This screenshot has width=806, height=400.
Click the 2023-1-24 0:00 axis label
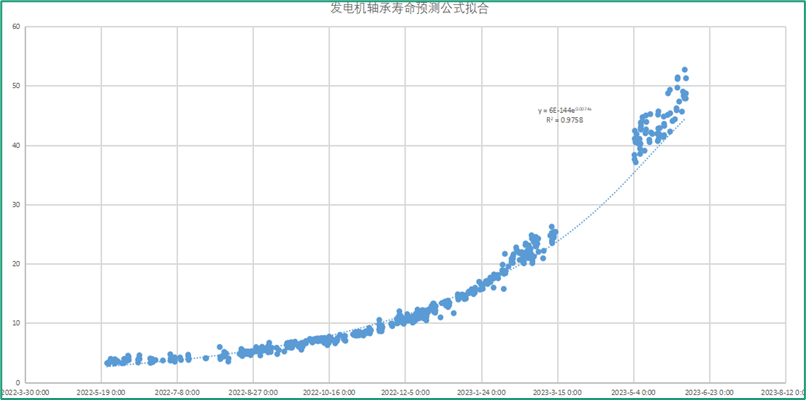click(482, 392)
